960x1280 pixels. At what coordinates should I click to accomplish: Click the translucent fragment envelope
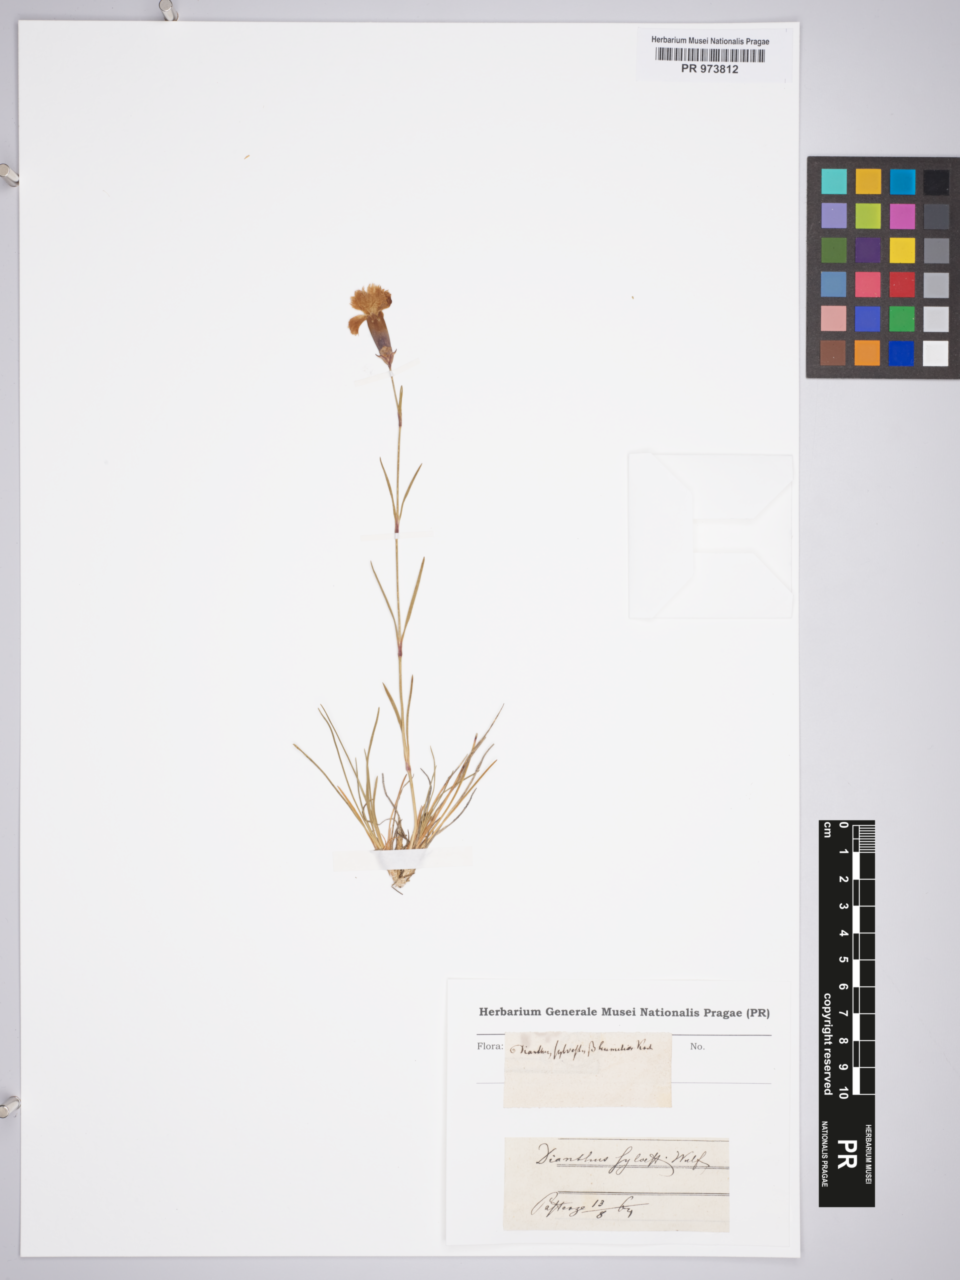[x=711, y=535]
